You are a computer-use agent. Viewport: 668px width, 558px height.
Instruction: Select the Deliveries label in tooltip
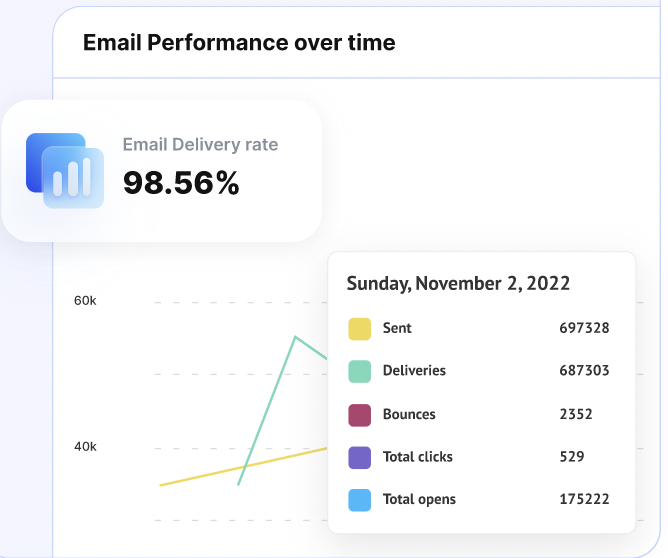(x=414, y=371)
